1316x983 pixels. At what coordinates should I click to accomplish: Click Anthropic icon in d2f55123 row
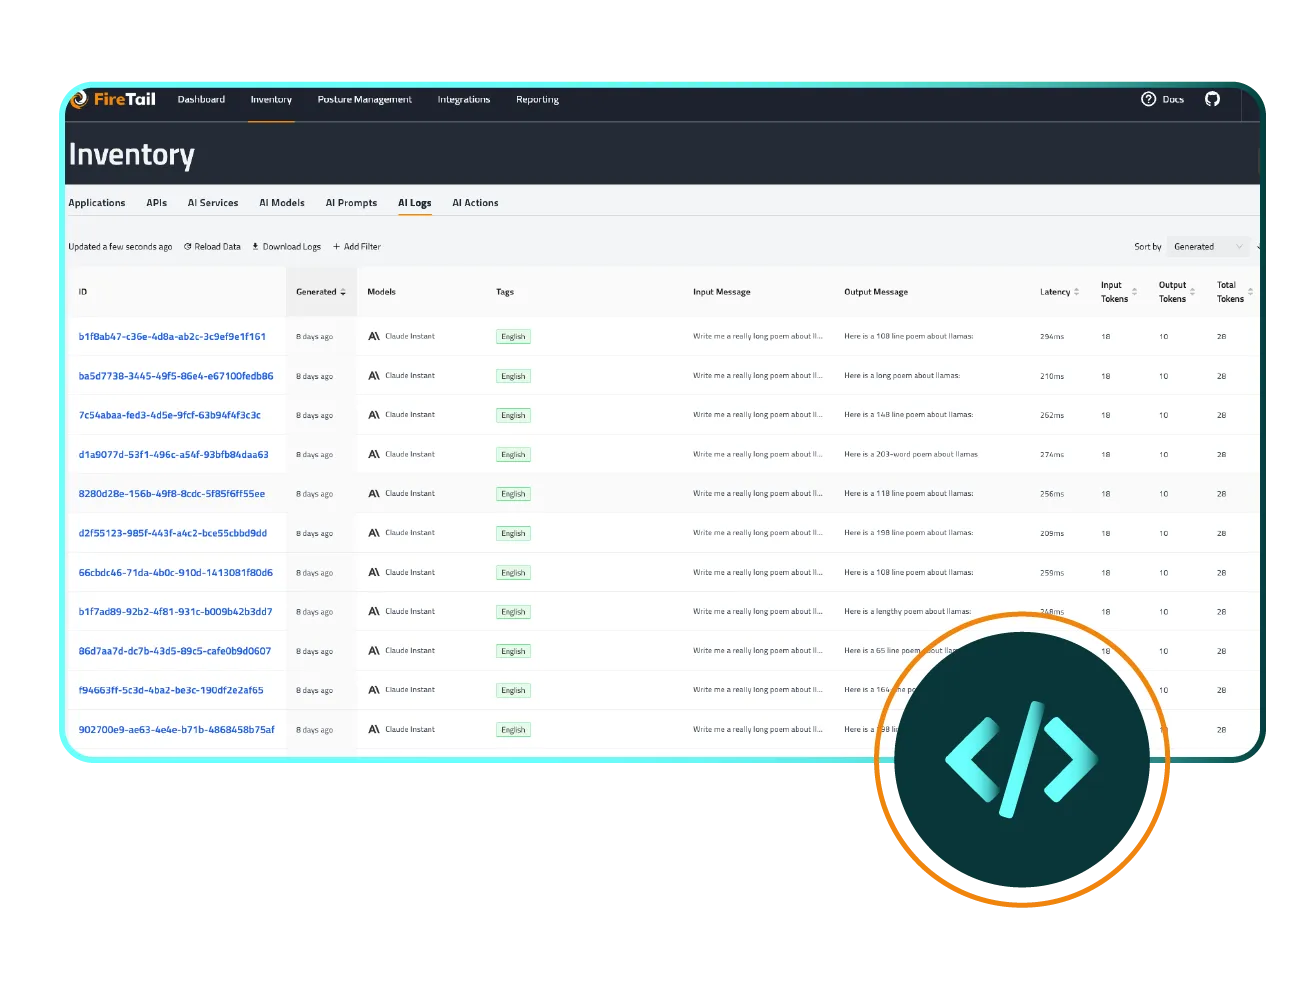tap(374, 533)
